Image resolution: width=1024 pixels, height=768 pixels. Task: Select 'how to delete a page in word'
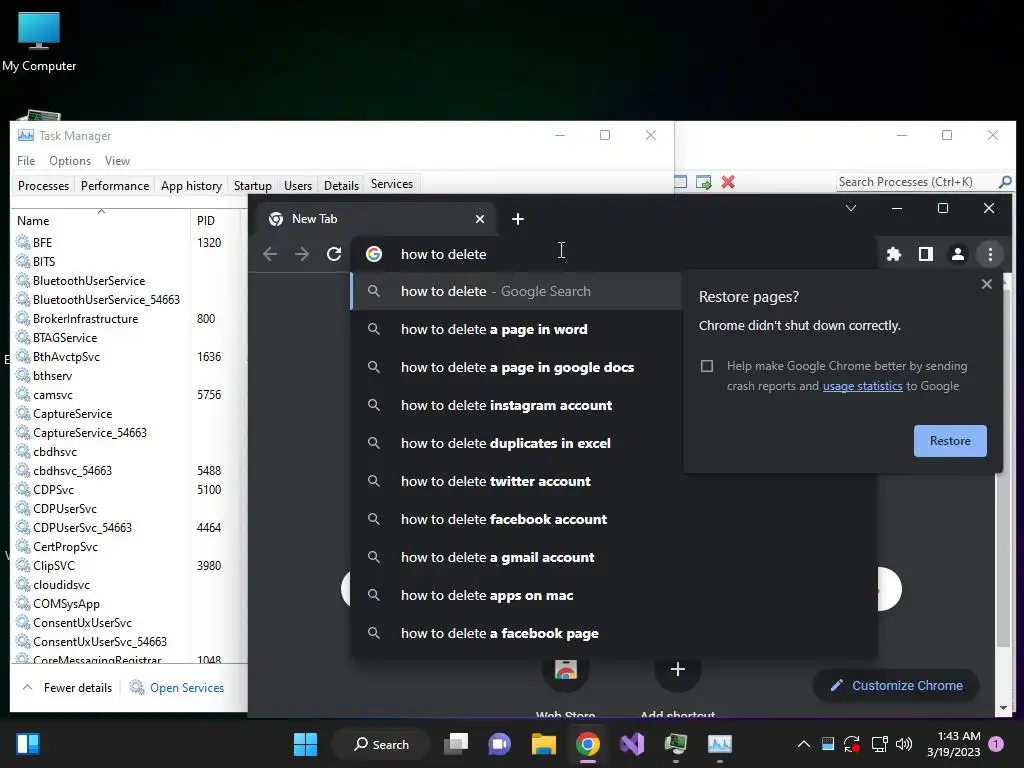click(516, 329)
